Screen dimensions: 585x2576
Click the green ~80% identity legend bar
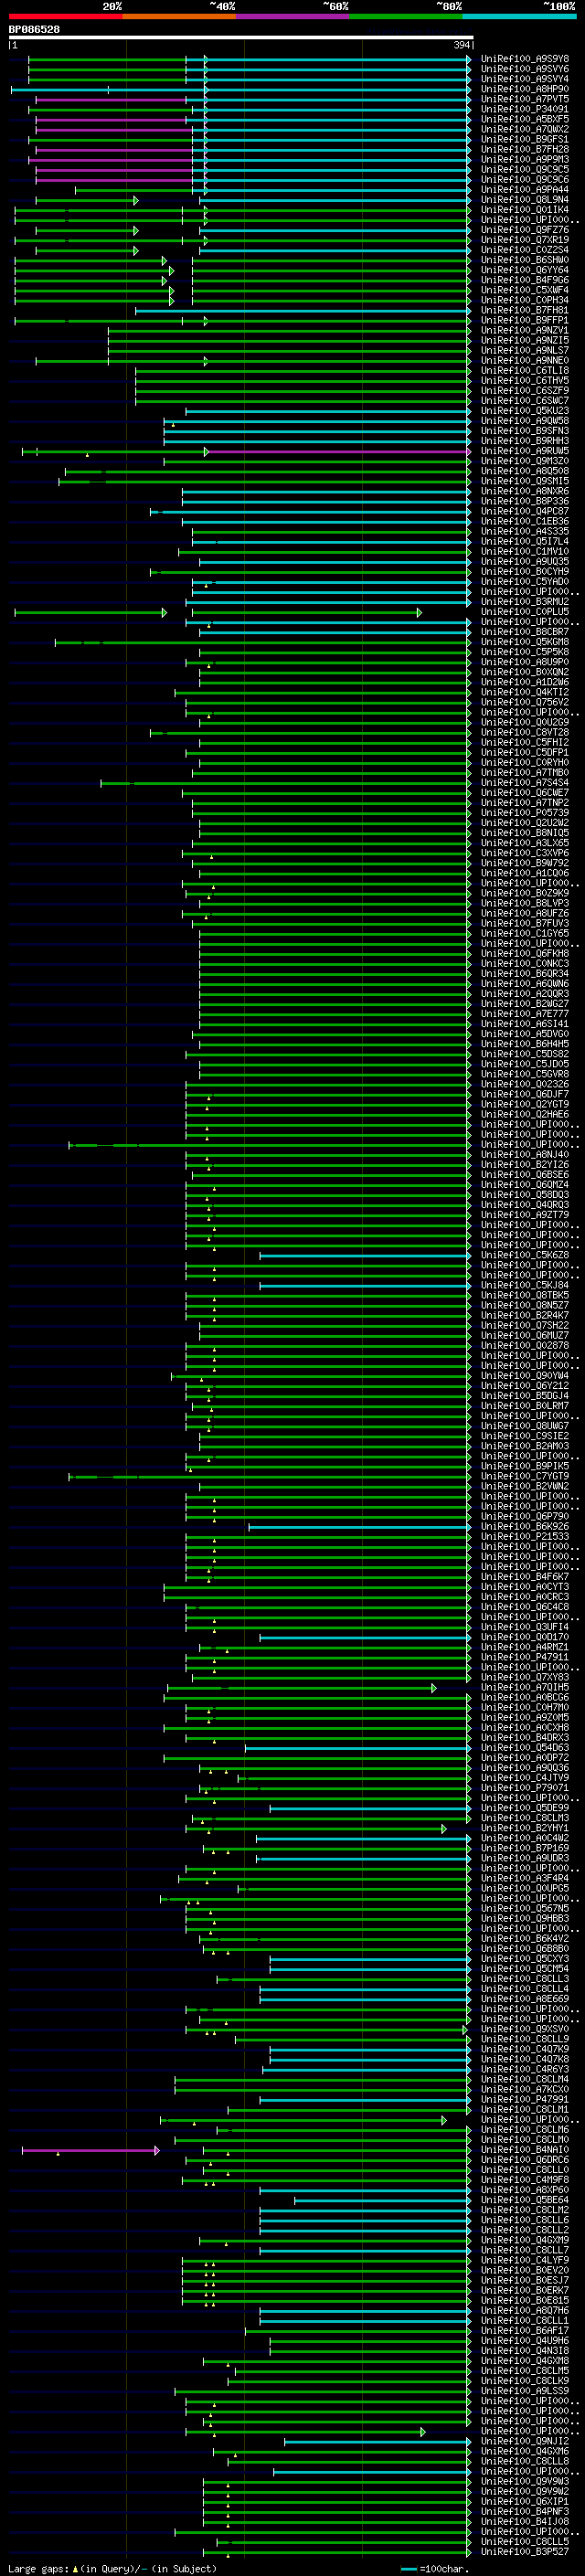click(405, 16)
